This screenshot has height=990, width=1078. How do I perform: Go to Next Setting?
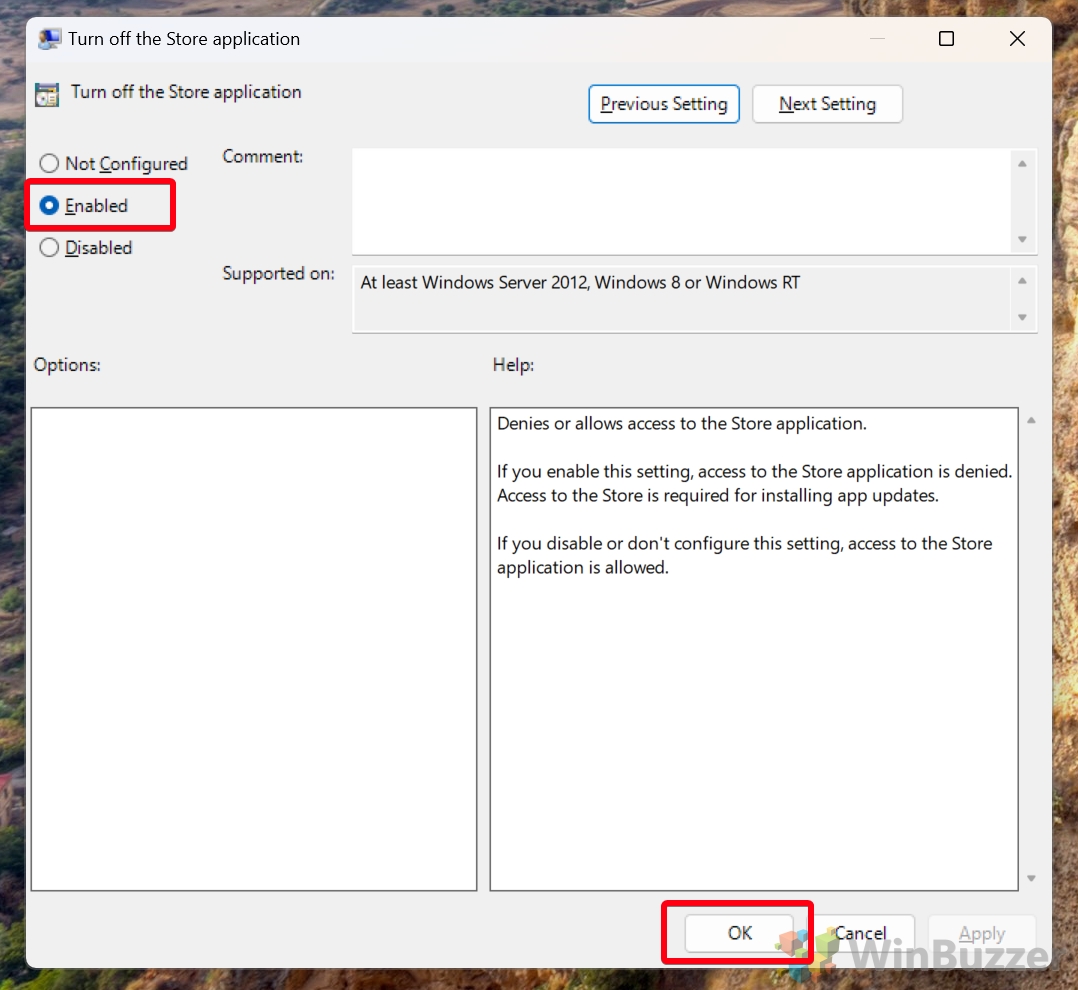click(x=827, y=104)
